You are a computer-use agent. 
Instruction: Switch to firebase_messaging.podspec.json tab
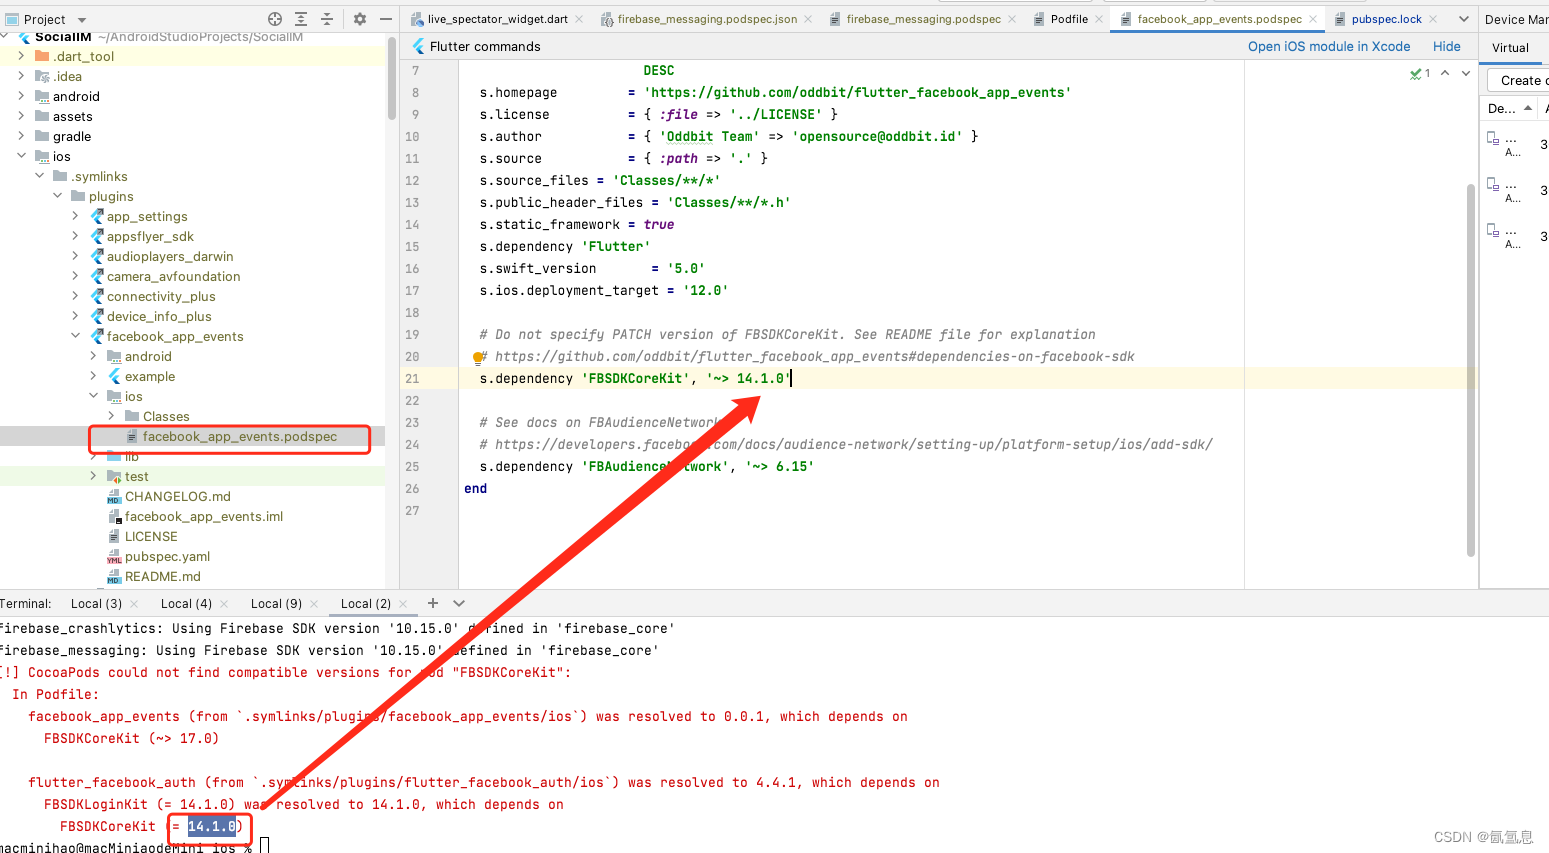coord(707,19)
